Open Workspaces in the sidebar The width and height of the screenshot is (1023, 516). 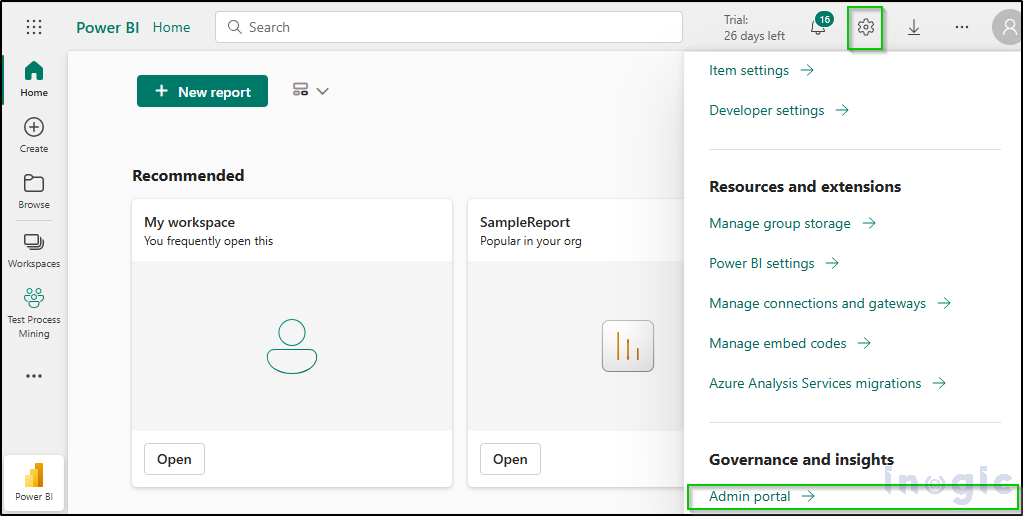tap(34, 250)
